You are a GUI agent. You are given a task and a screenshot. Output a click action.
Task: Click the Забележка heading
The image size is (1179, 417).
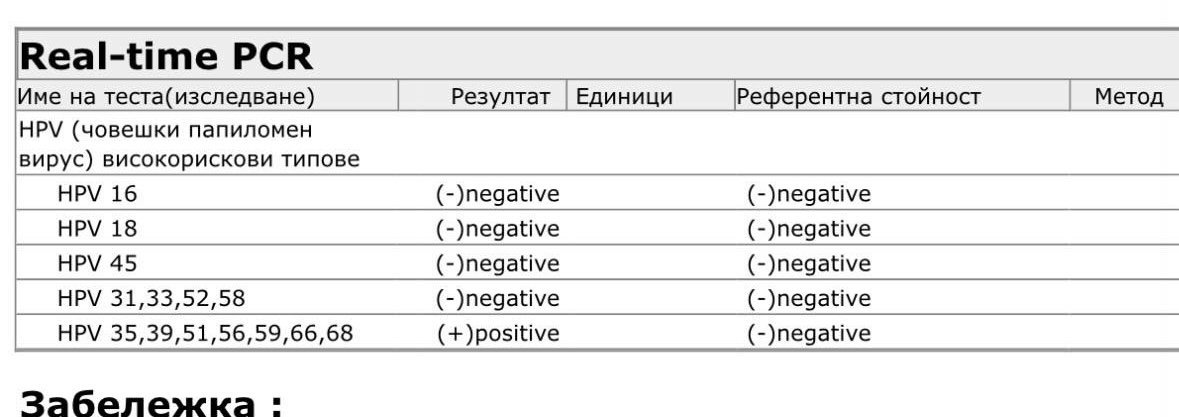point(150,403)
